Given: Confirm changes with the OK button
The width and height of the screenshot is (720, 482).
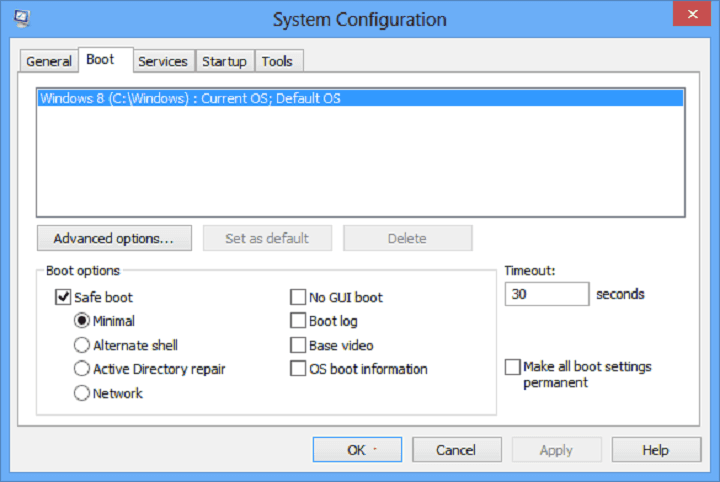Looking at the screenshot, I should pos(357,449).
